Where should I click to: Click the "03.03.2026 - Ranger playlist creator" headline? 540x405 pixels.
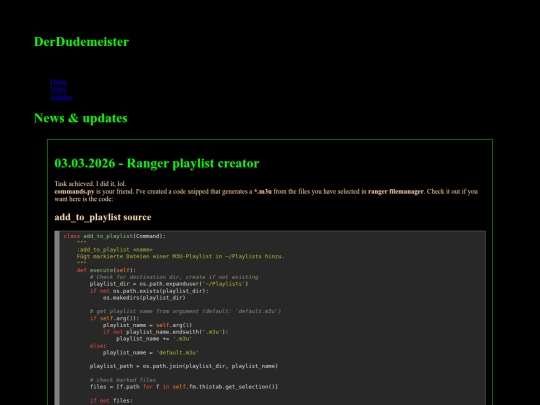[x=157, y=163]
